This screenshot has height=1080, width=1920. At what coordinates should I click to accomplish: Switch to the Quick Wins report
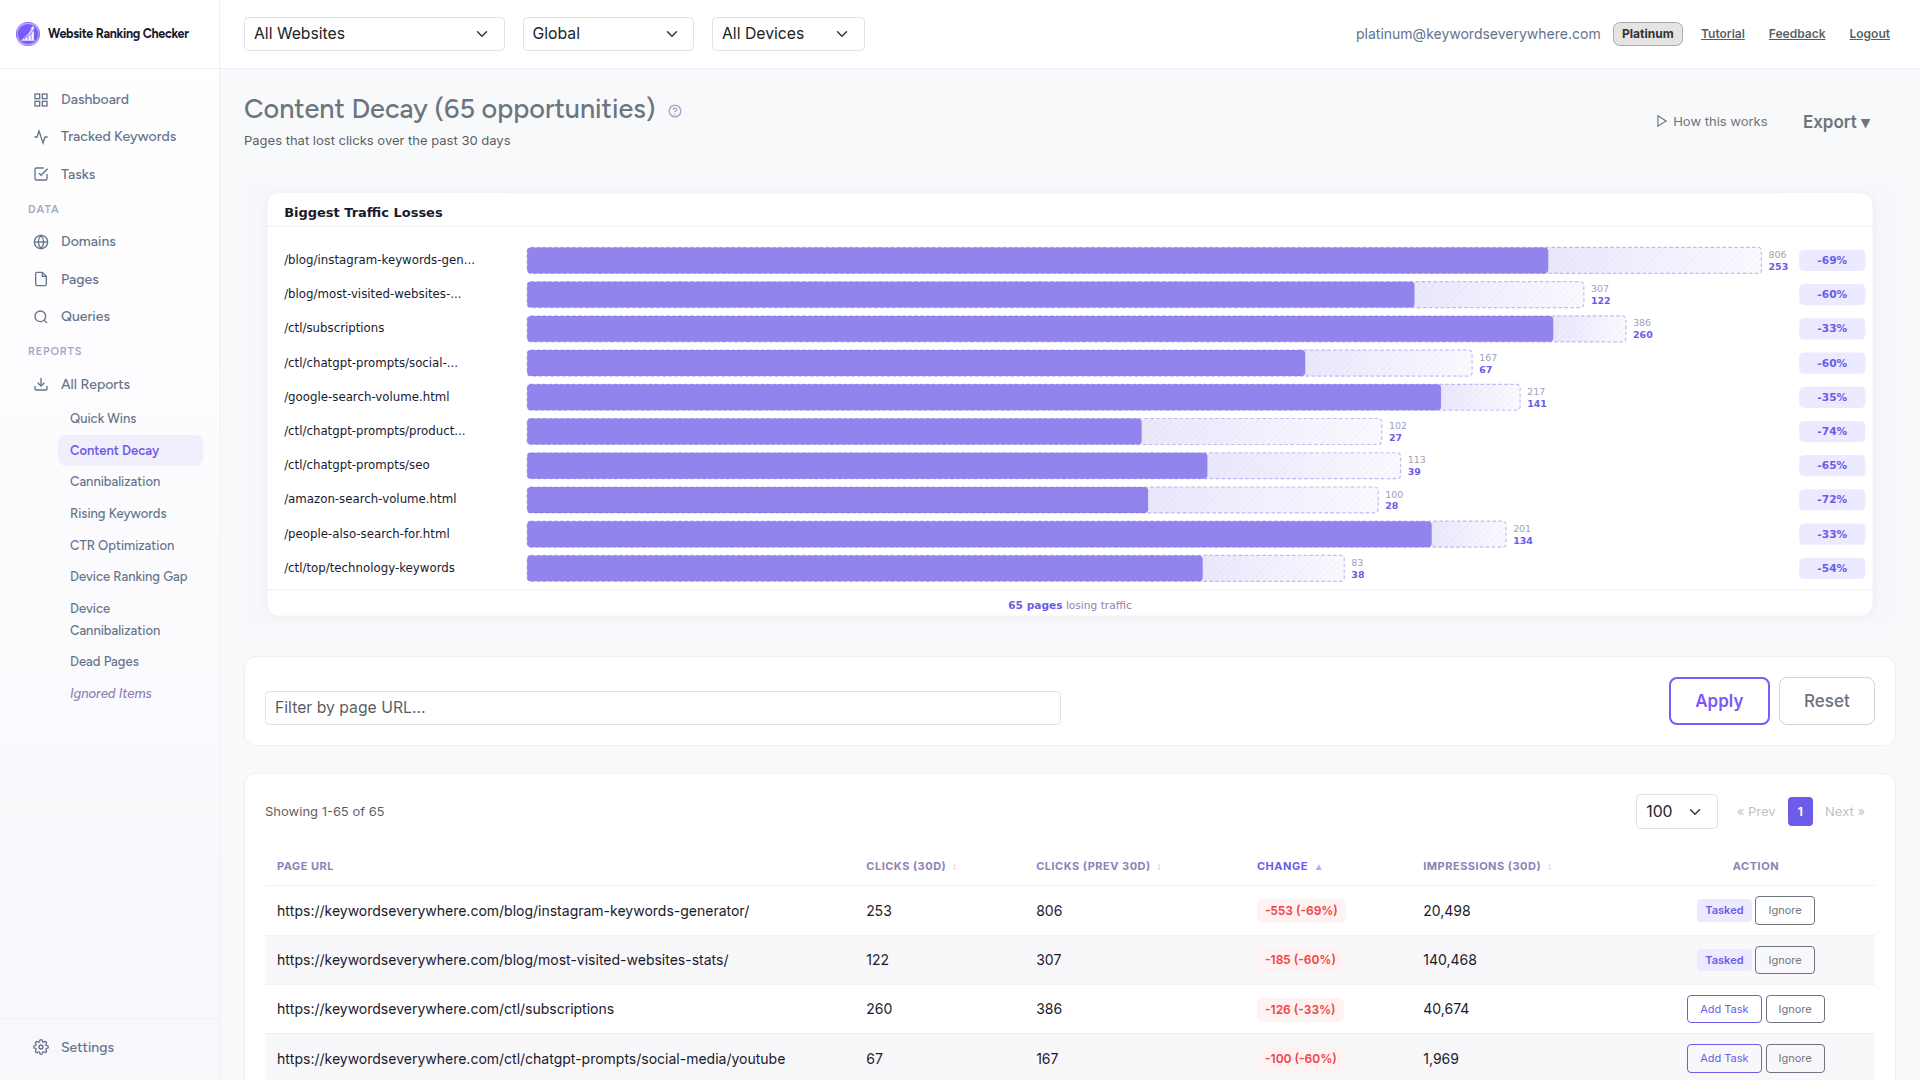[103, 418]
